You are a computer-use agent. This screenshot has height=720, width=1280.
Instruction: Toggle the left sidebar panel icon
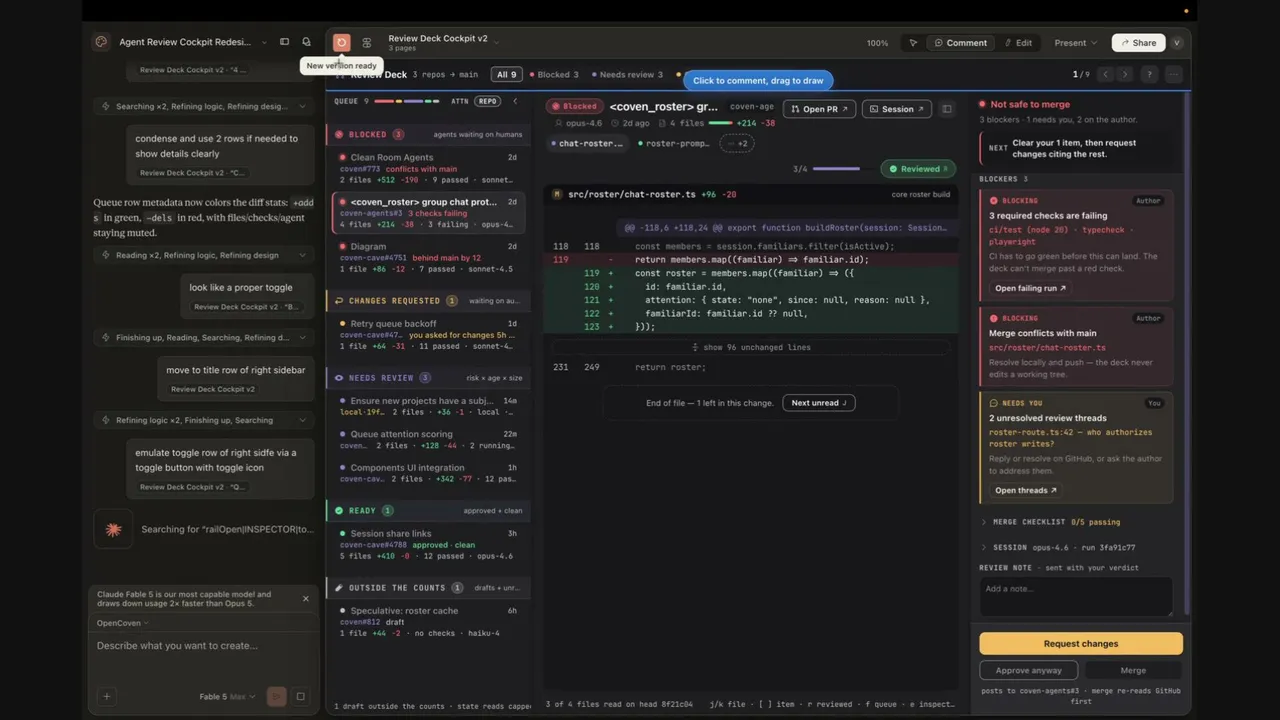coord(284,42)
